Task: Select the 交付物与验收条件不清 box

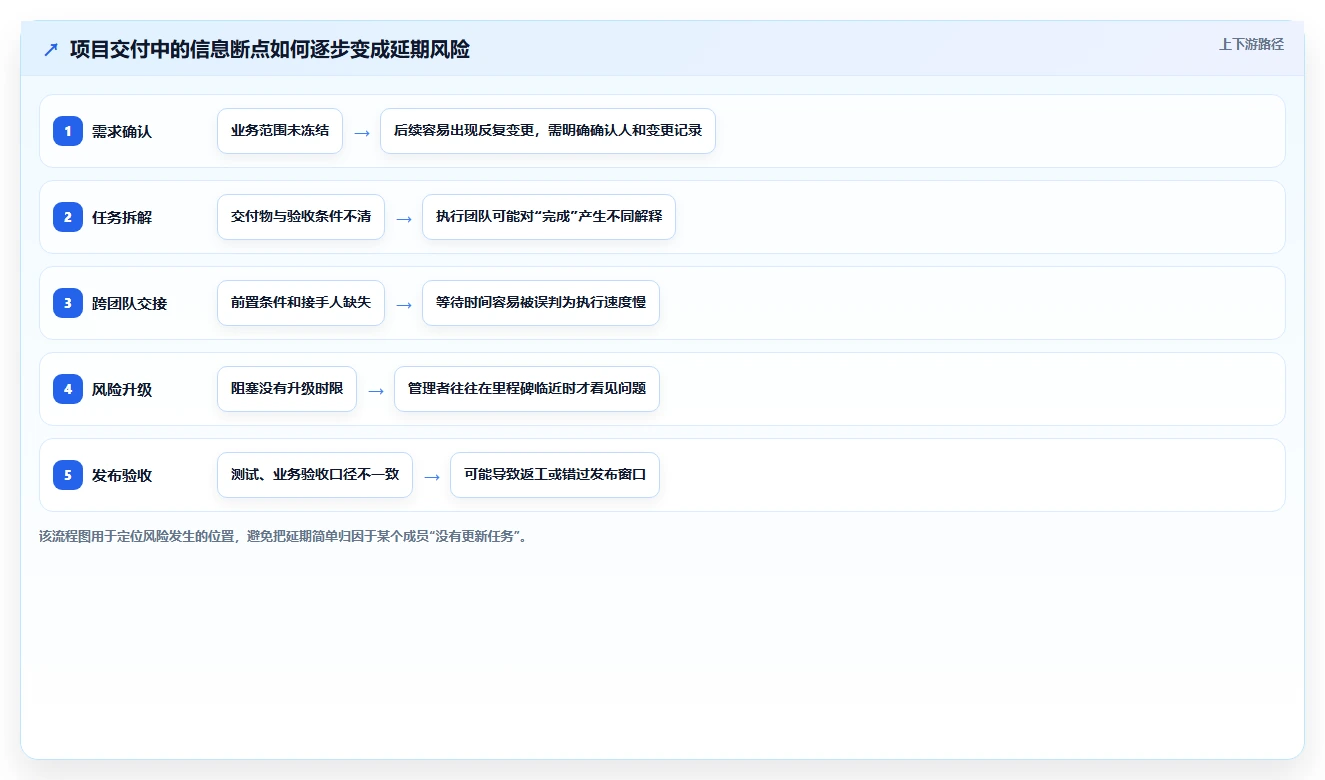Action: (301, 217)
